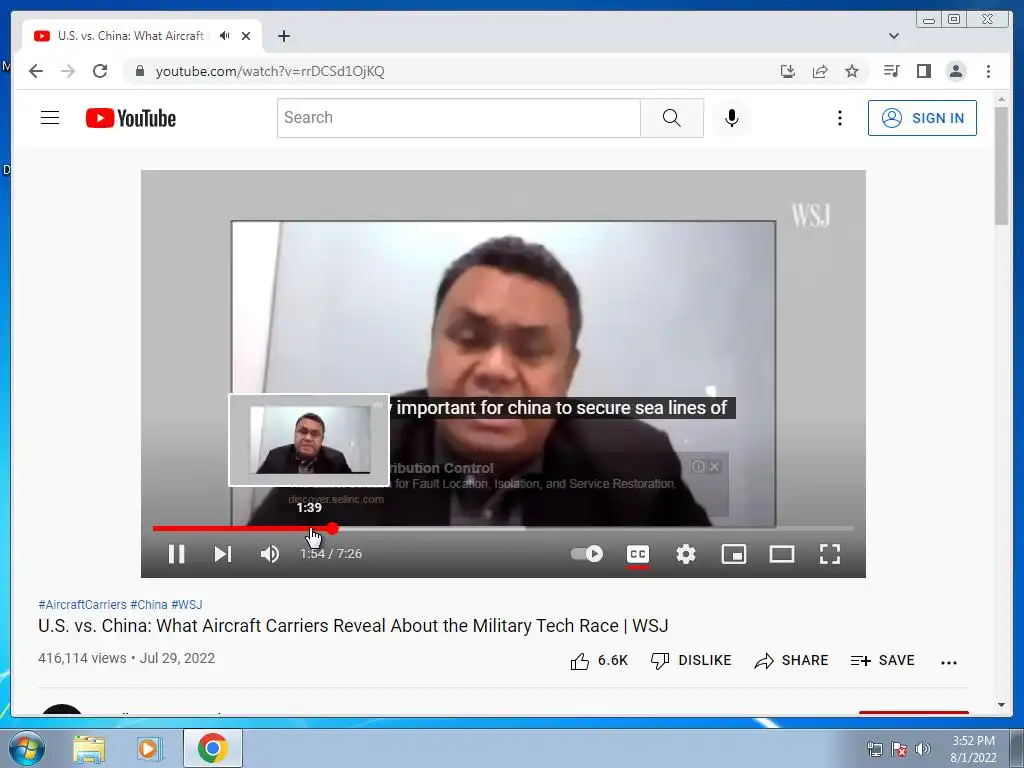Click the SIGN IN button

point(922,118)
